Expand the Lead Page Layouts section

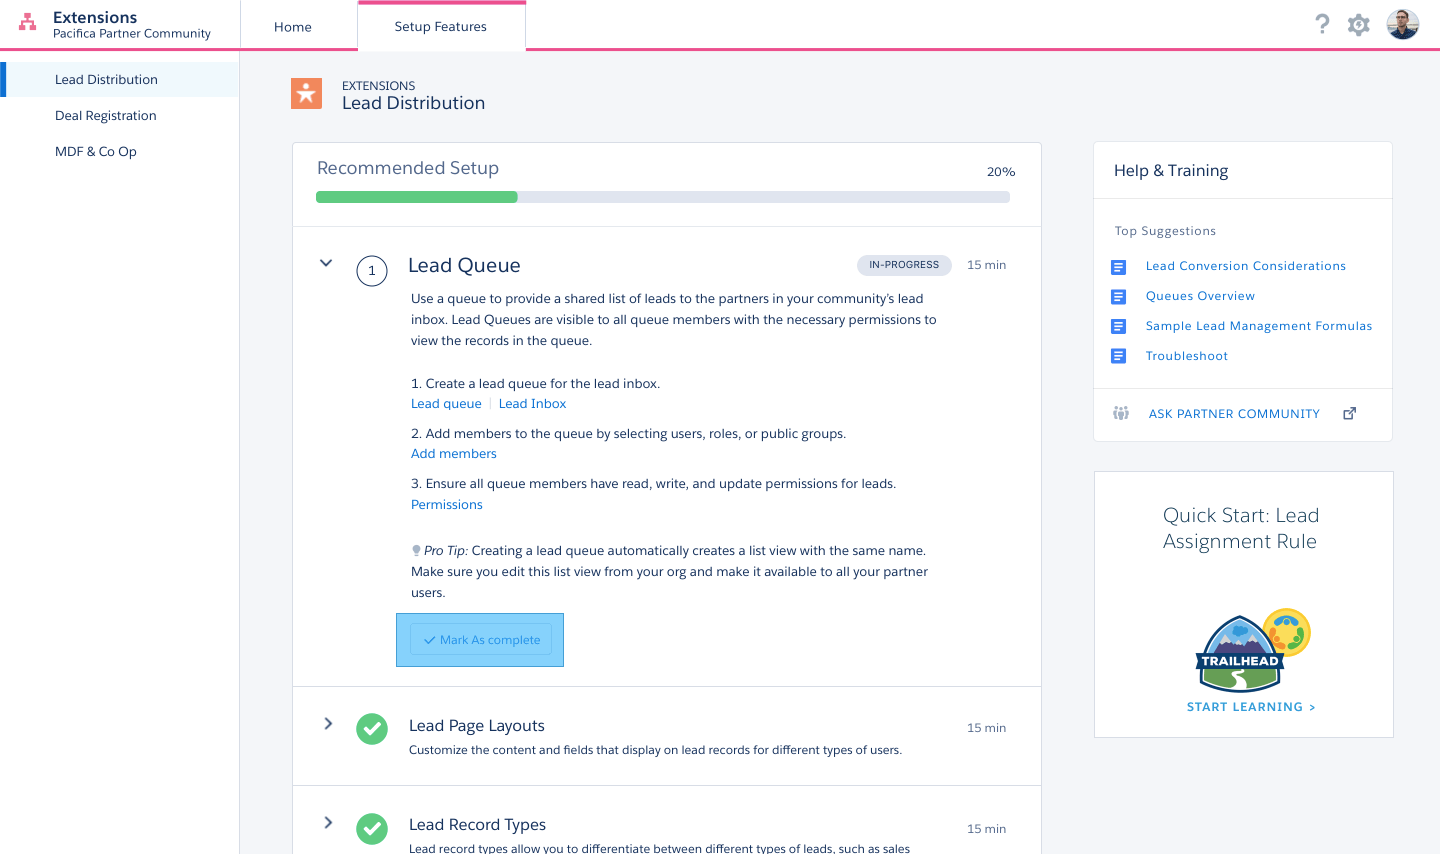(328, 723)
